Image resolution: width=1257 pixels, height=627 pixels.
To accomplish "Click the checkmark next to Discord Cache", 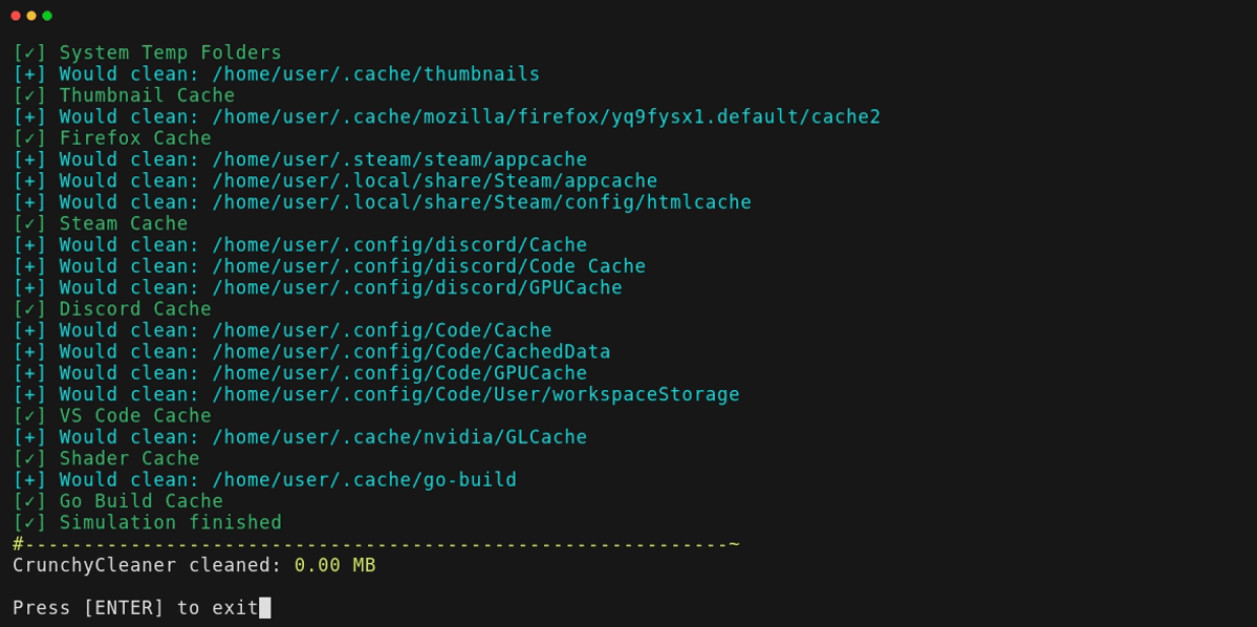I will 29,309.
